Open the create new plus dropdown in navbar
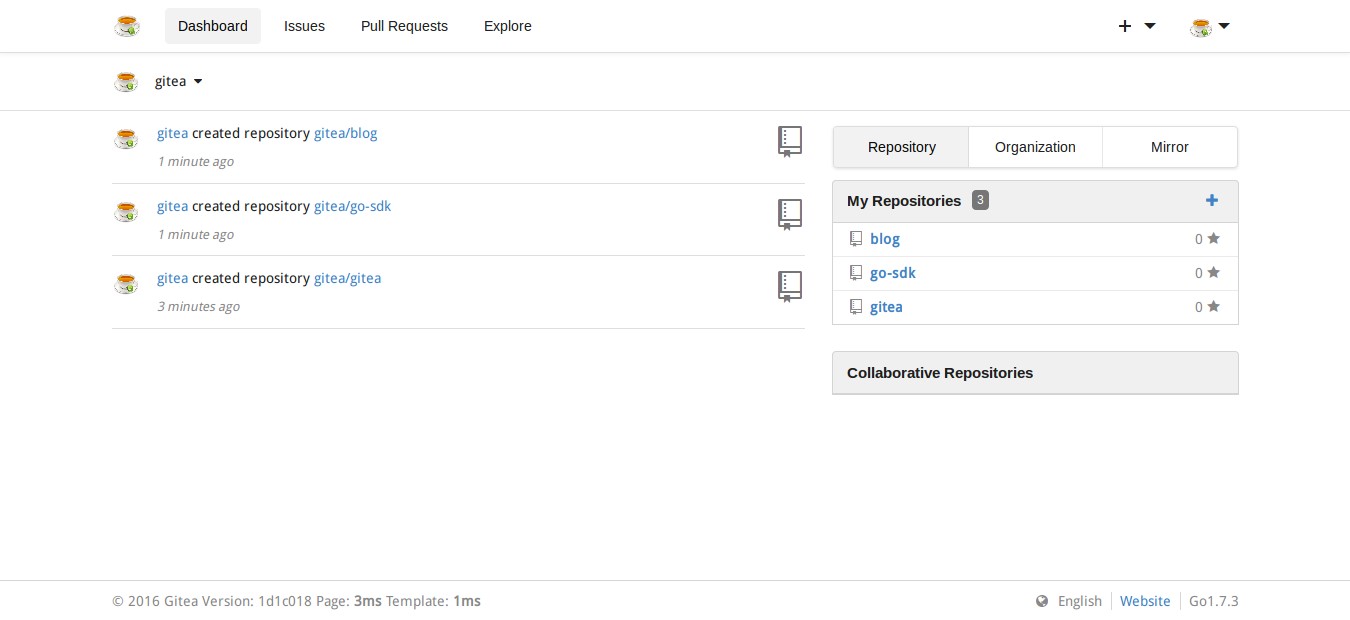 click(x=1136, y=26)
